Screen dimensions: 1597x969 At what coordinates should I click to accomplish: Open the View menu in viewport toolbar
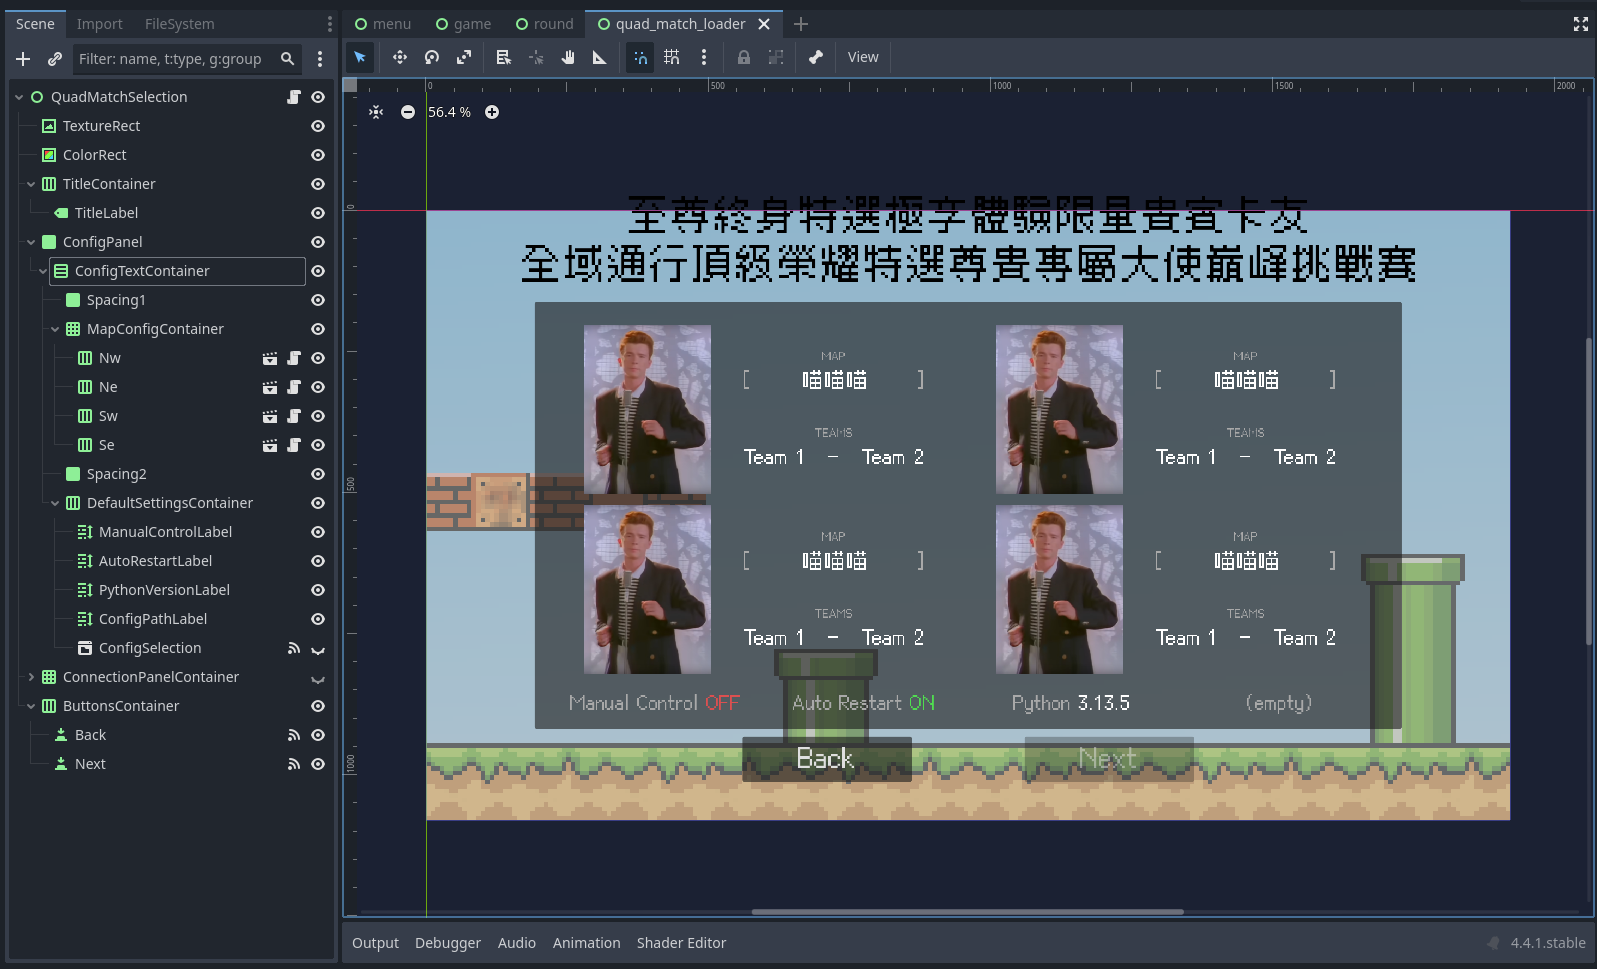point(863,58)
